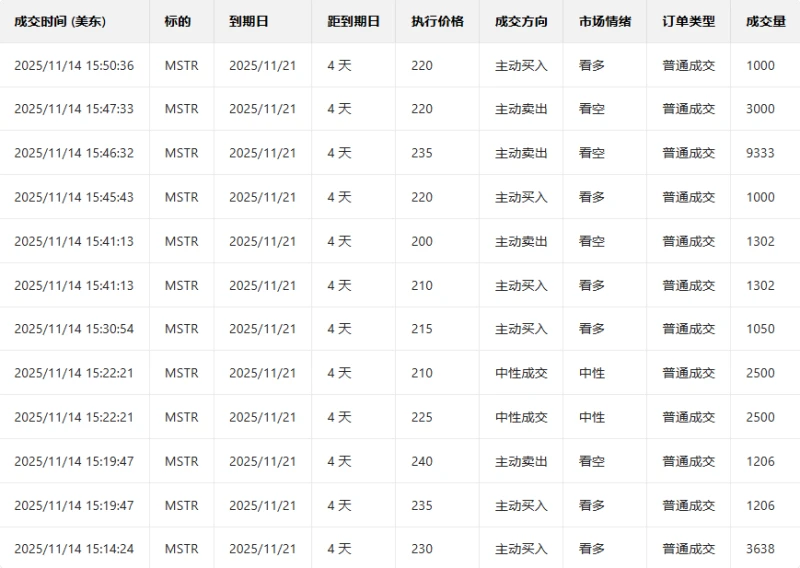
Task: Select the 15:30:54 trade time cell
Action: point(74,329)
